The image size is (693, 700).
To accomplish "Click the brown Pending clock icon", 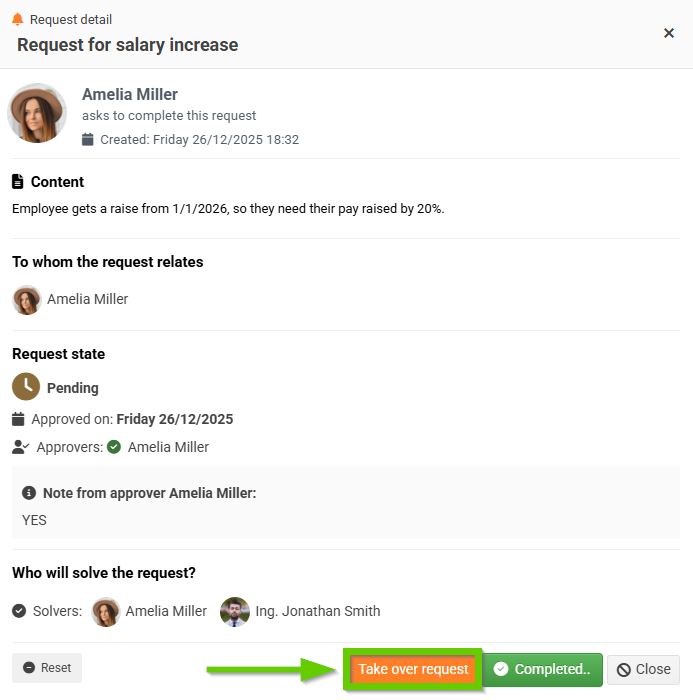I will (26, 387).
